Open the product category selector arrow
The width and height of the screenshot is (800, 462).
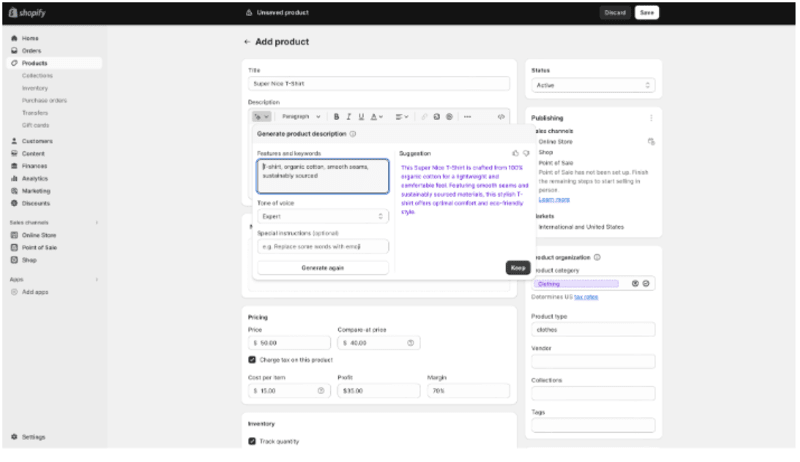(x=646, y=284)
